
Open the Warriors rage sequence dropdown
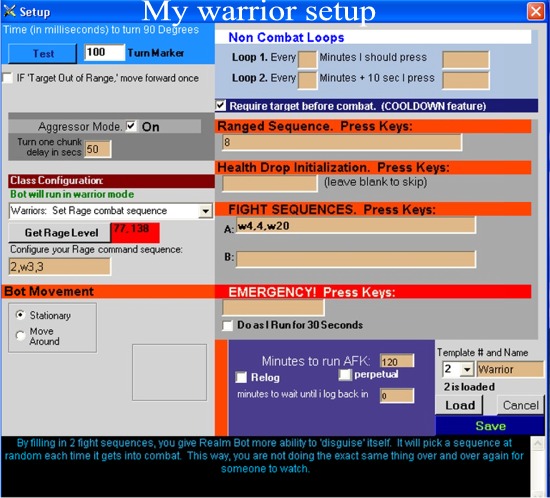pos(206,211)
